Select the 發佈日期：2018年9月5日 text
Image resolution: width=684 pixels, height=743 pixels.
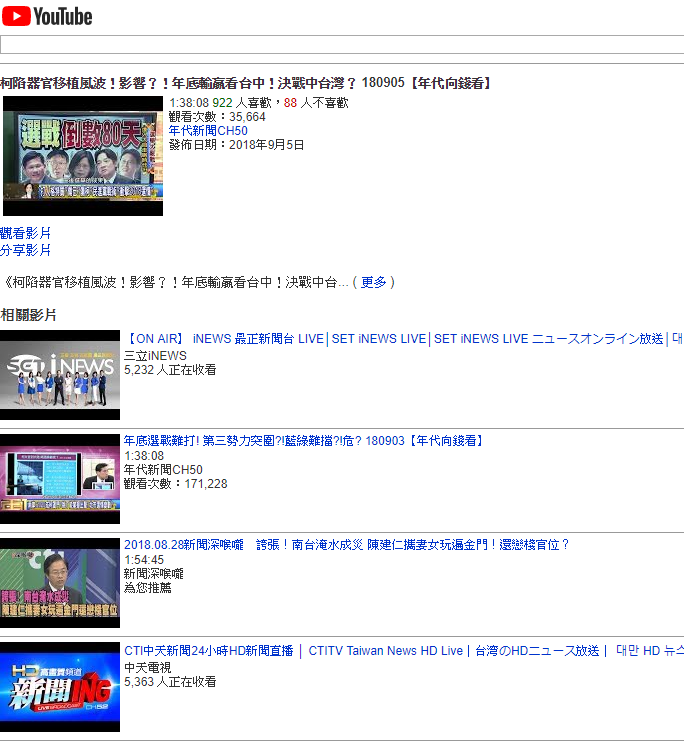pos(237,145)
